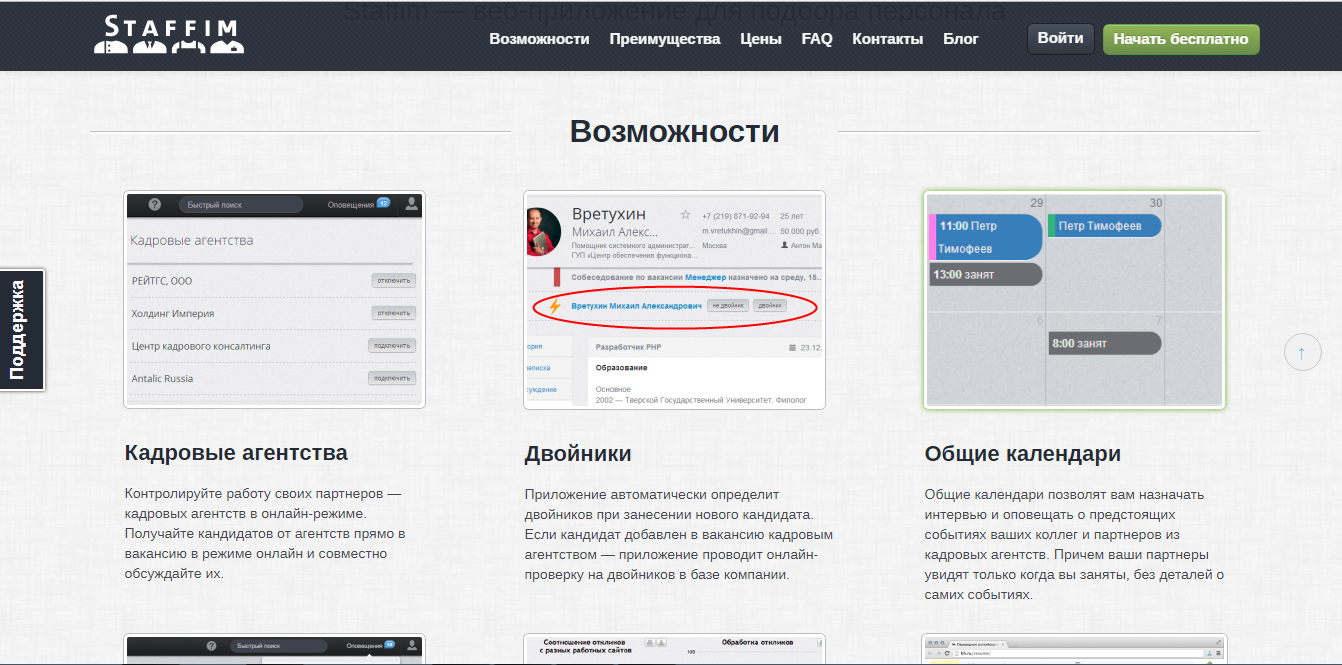The image size is (1342, 665).
Task: Star the candidate Вретухин as favorite
Action: [x=684, y=215]
